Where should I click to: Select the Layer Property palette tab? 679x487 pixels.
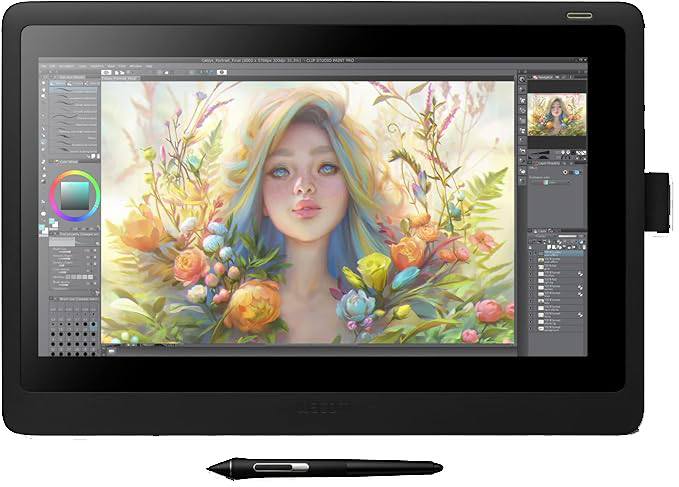(546, 163)
